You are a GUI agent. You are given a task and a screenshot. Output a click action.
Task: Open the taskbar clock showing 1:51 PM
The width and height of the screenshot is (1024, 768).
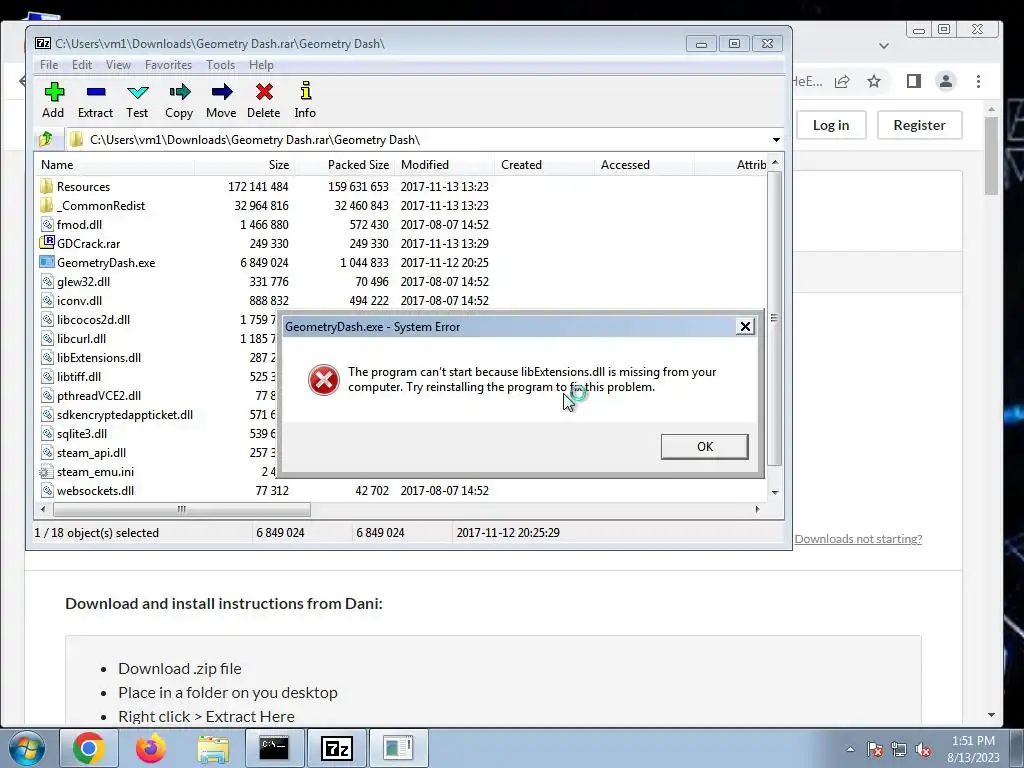click(973, 749)
